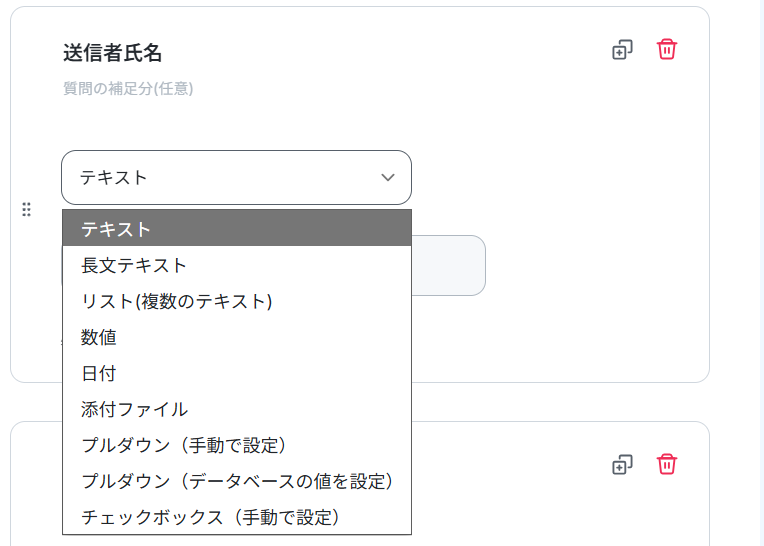Click the 質問の補足分(任意) description field
This screenshot has width=764, height=546.
pos(128,89)
